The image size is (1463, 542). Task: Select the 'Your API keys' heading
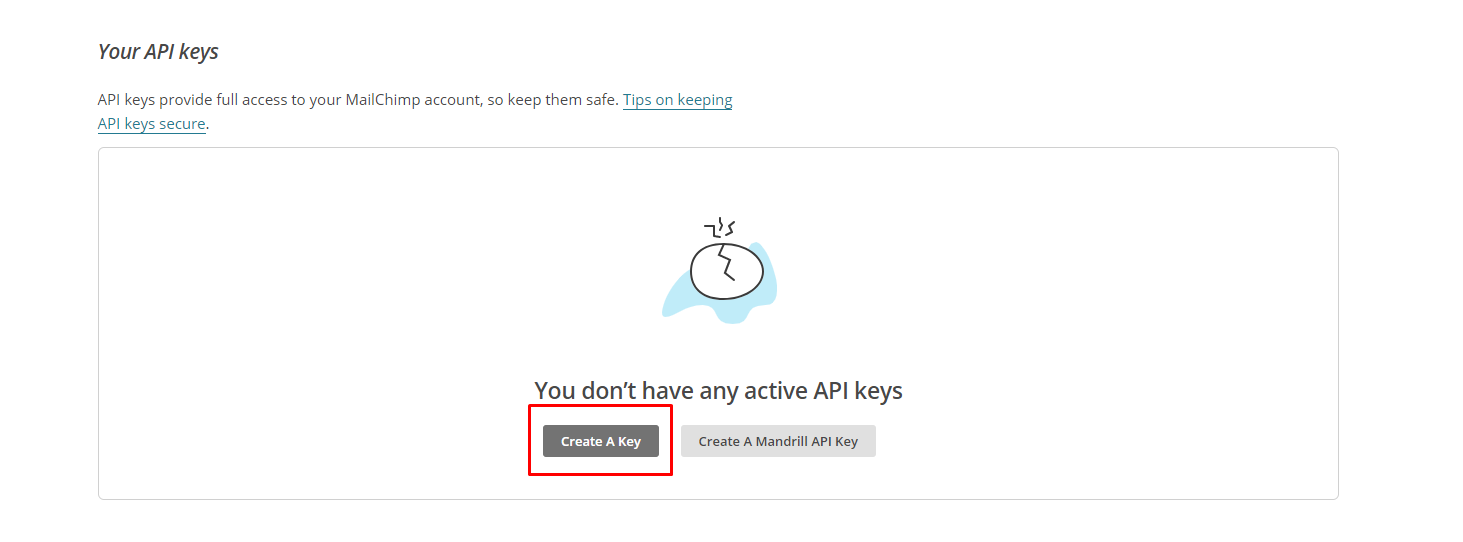pos(158,52)
